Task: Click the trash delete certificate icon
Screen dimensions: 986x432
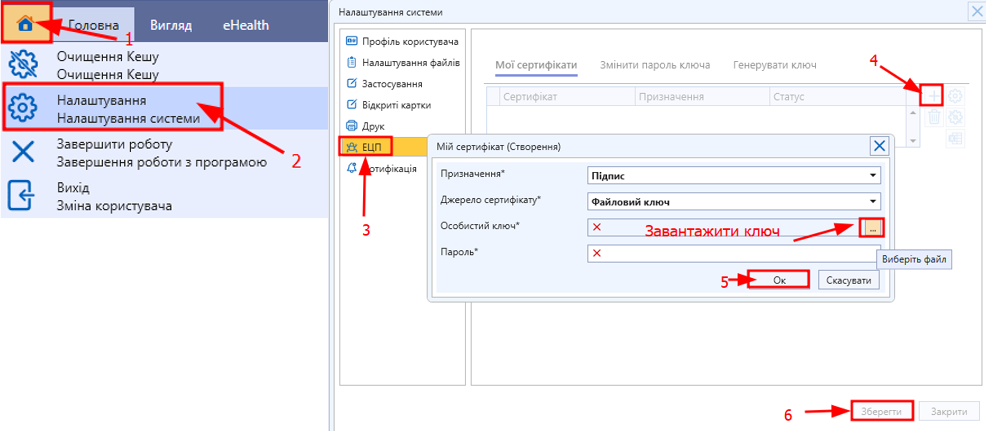Action: [934, 117]
